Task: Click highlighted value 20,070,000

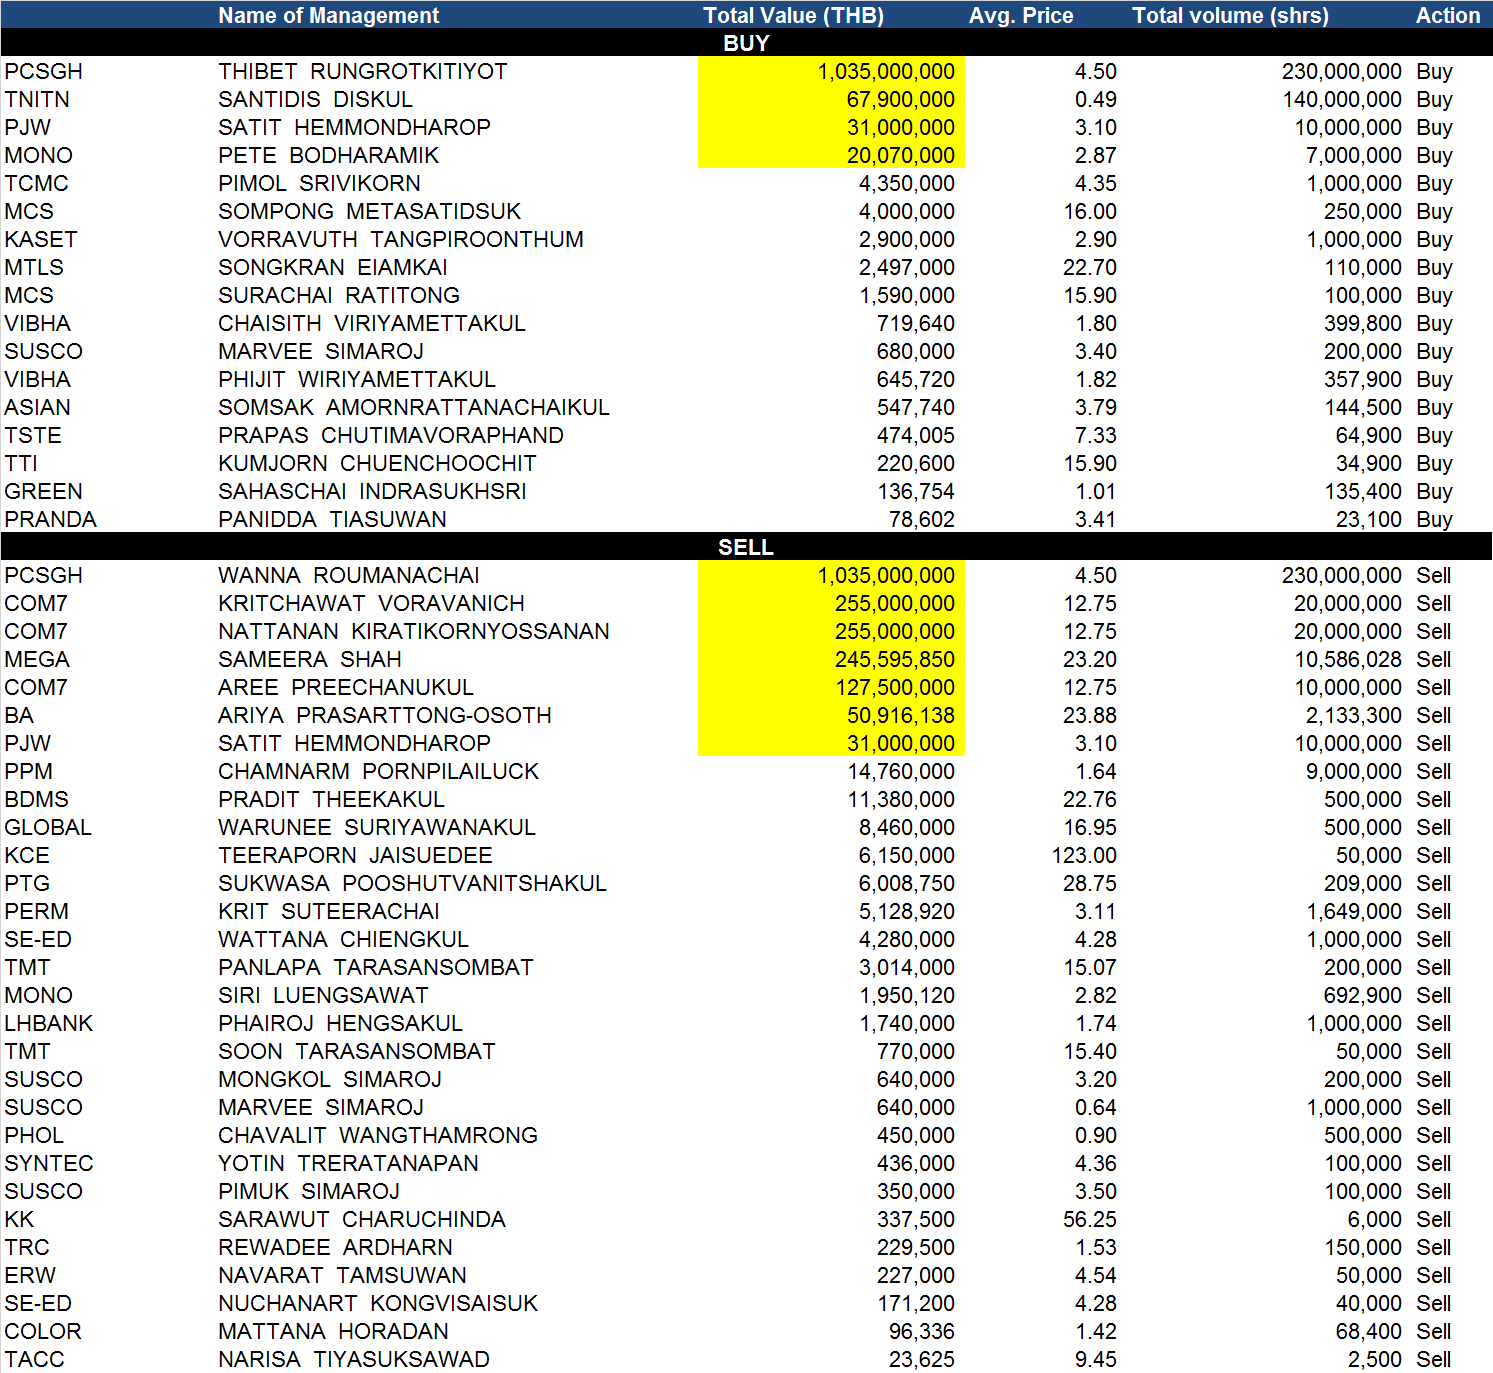Action: (x=900, y=155)
